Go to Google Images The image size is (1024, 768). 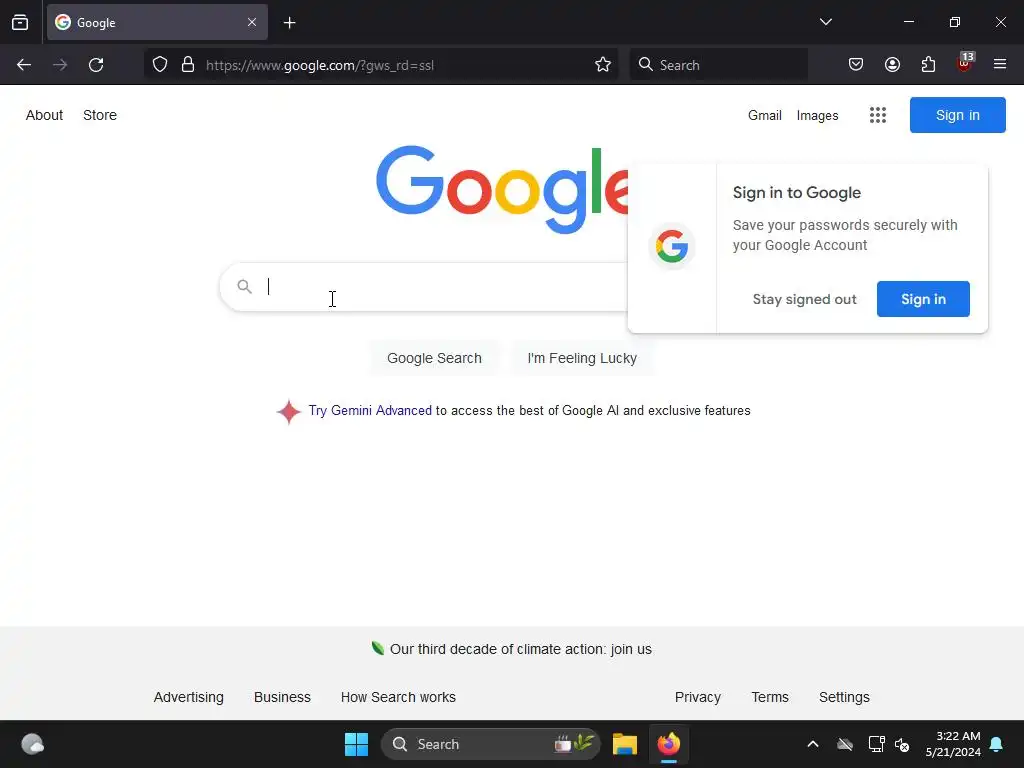tap(817, 116)
